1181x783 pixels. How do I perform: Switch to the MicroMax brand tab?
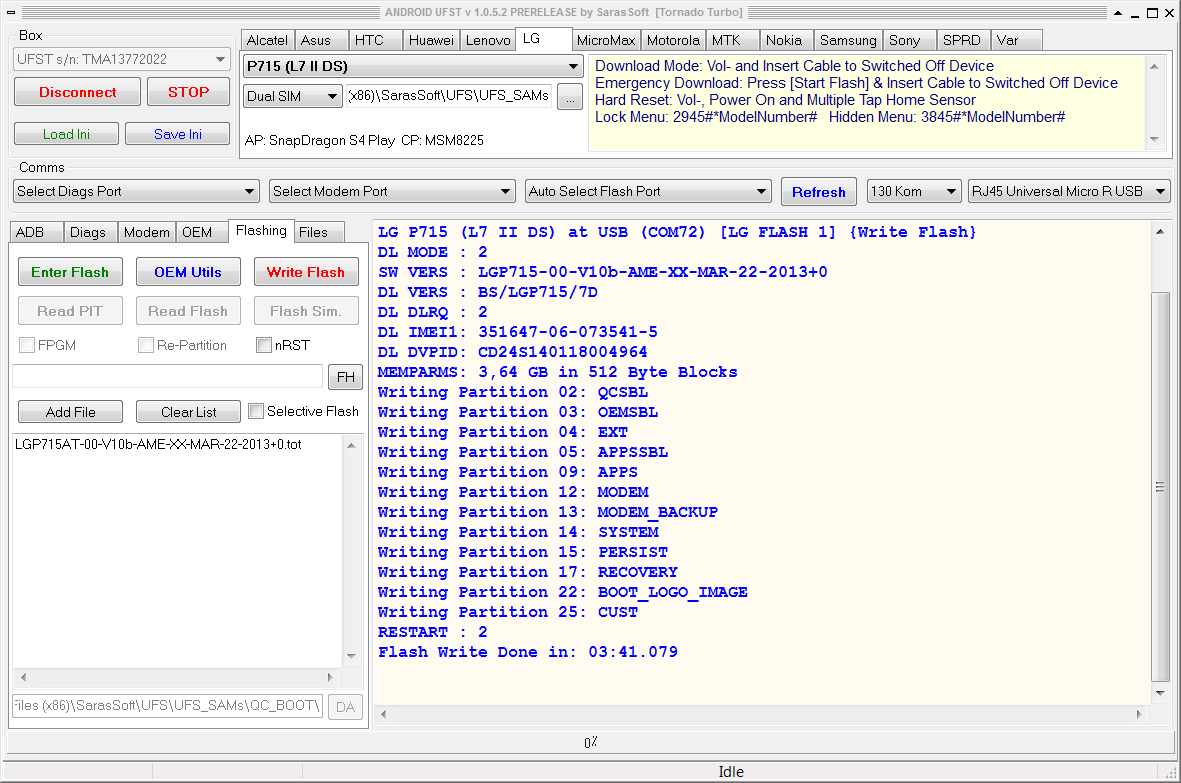(x=606, y=40)
